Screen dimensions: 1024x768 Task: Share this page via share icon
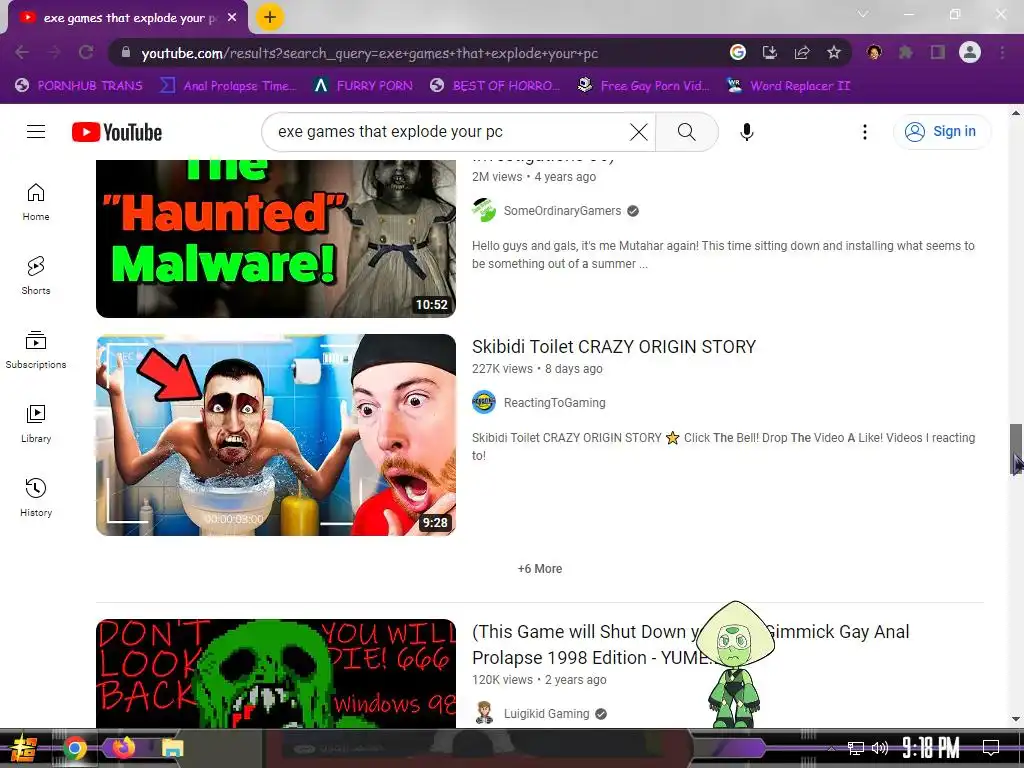pos(801,52)
